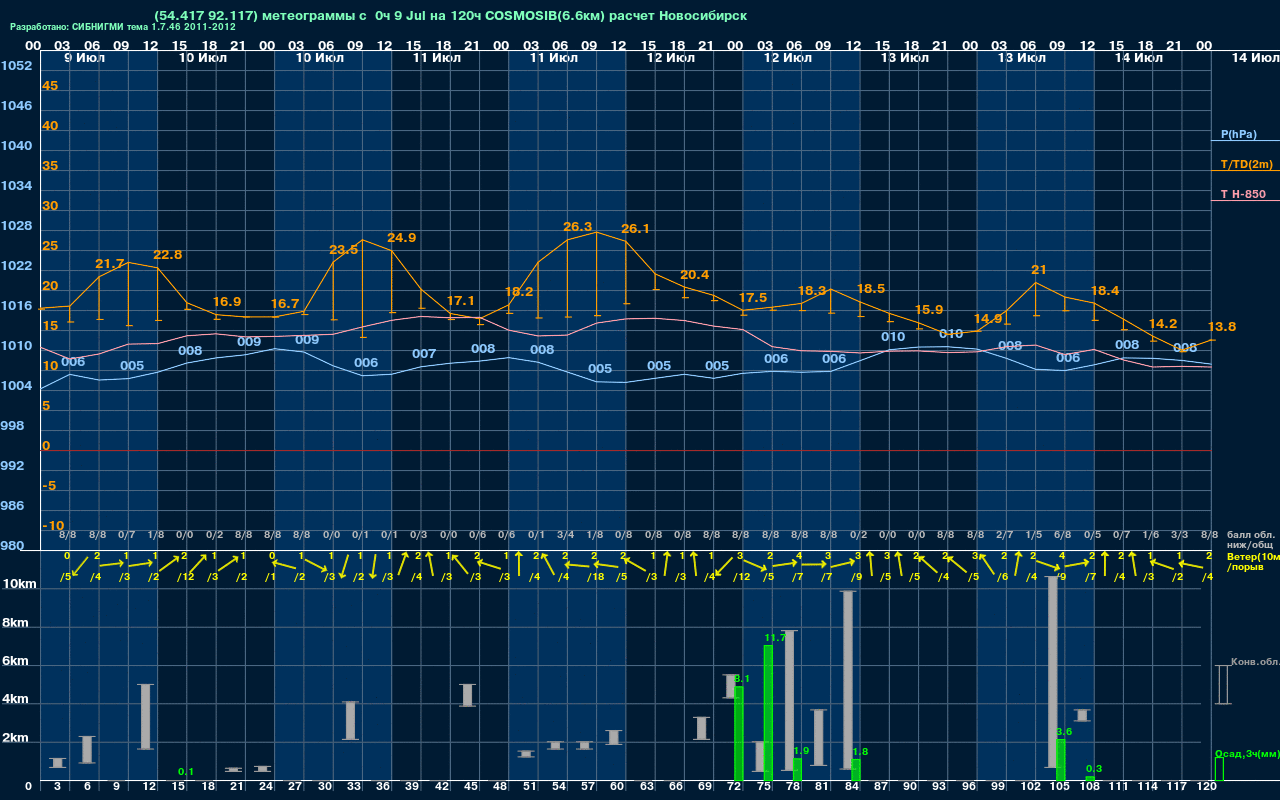Click the hour 48 label on bottom axis

click(501, 787)
